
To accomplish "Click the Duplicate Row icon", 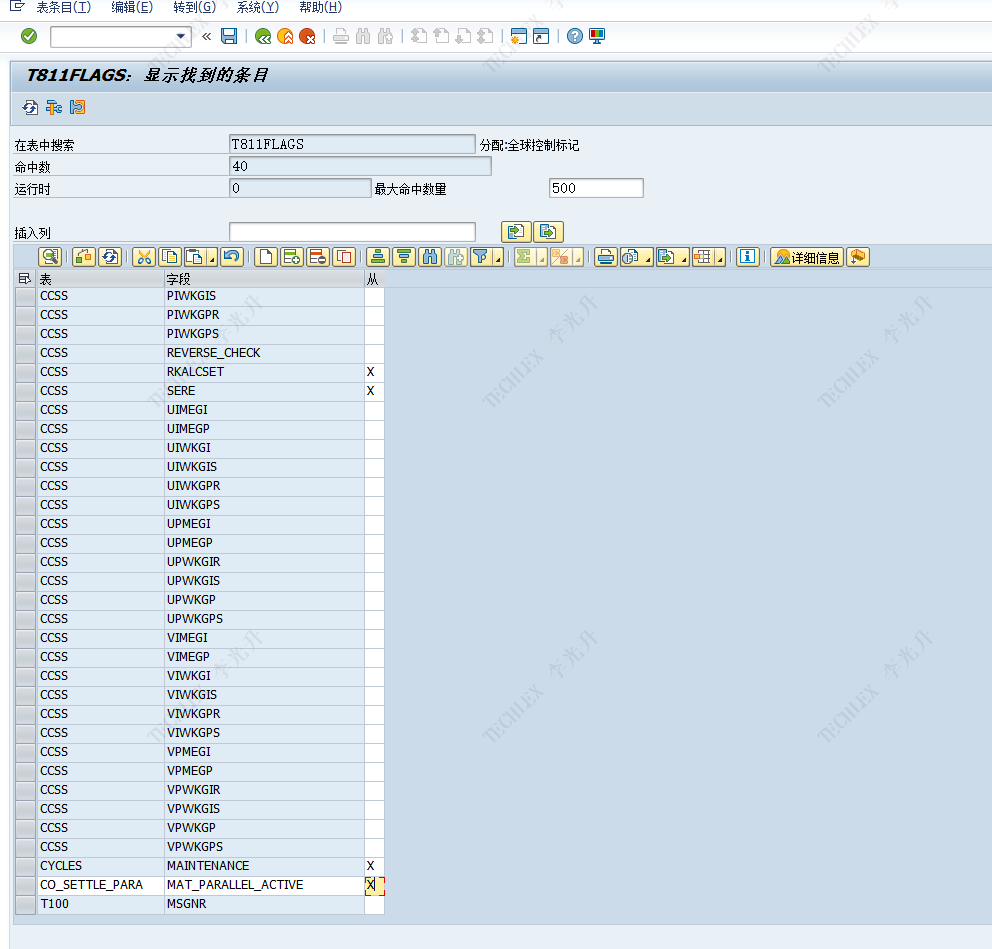I will [x=344, y=257].
